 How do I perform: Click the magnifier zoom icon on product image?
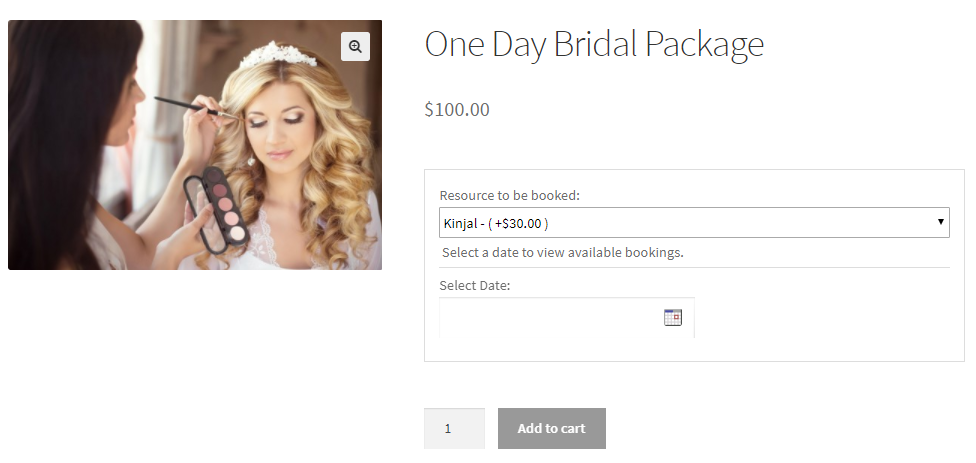click(x=355, y=46)
